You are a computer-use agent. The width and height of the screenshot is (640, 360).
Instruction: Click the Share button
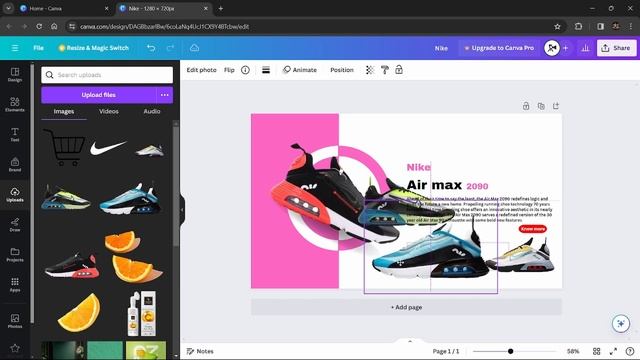pos(616,48)
